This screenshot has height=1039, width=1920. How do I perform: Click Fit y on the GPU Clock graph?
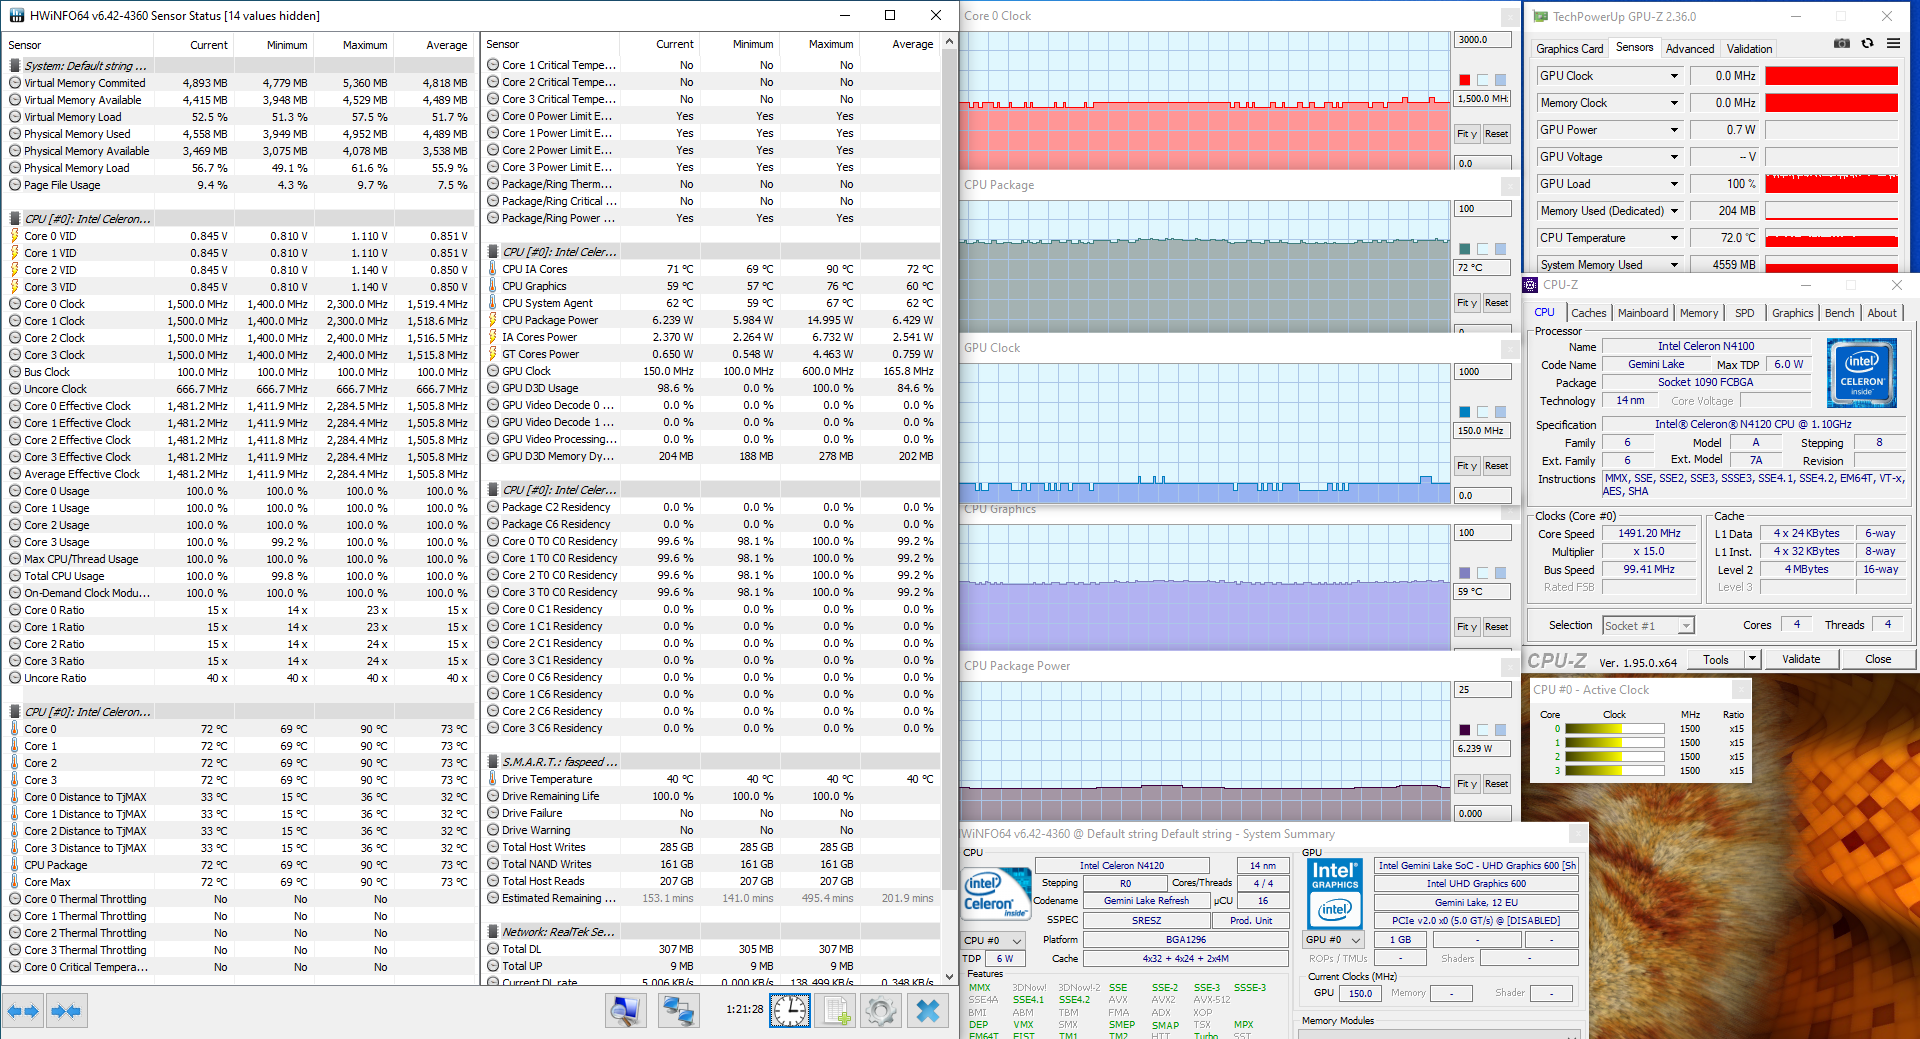coord(1466,466)
